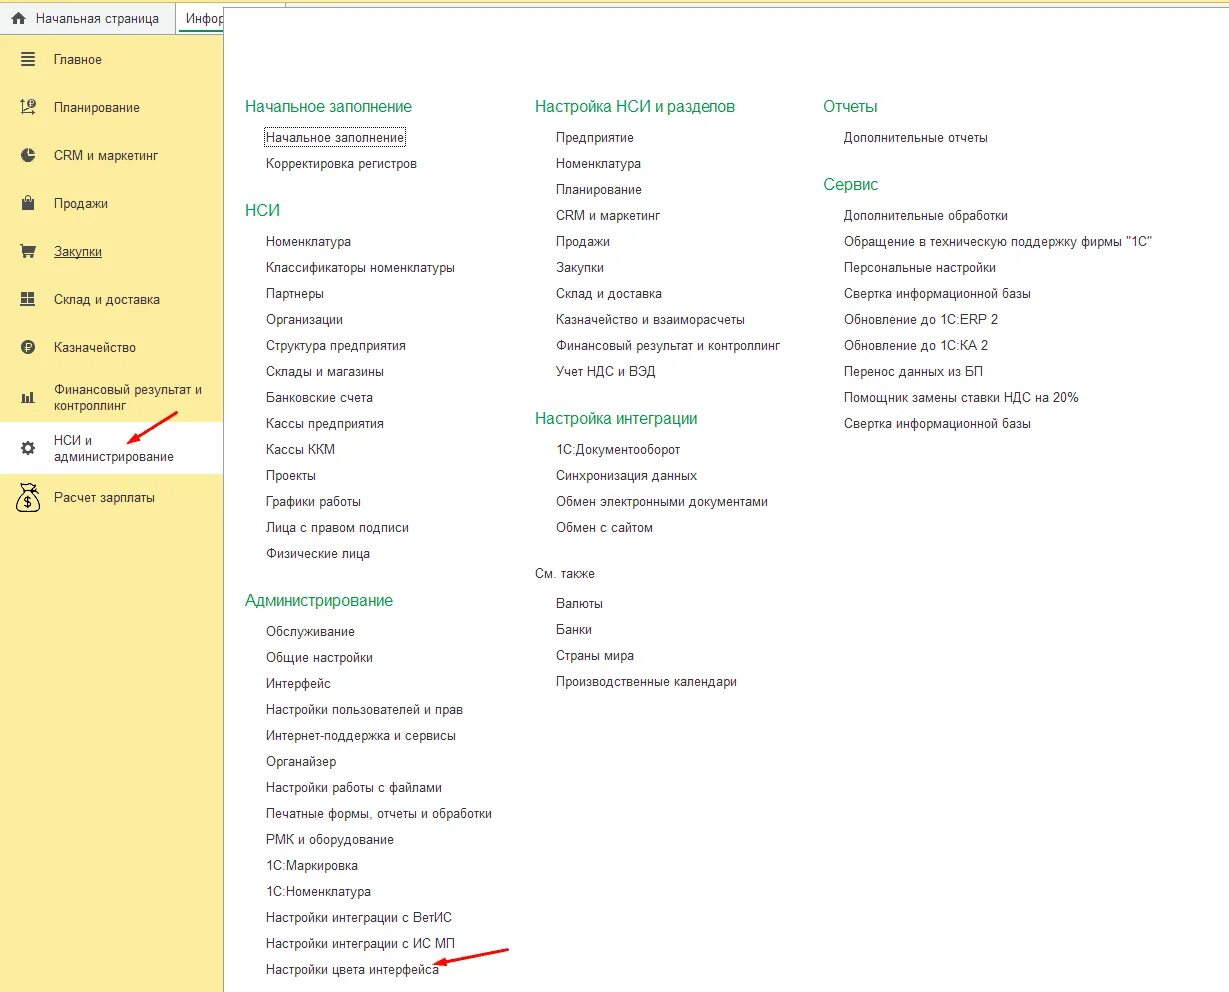Open Корректировка регистров
This screenshot has width=1229, height=992.
pyautogui.click(x=341, y=164)
